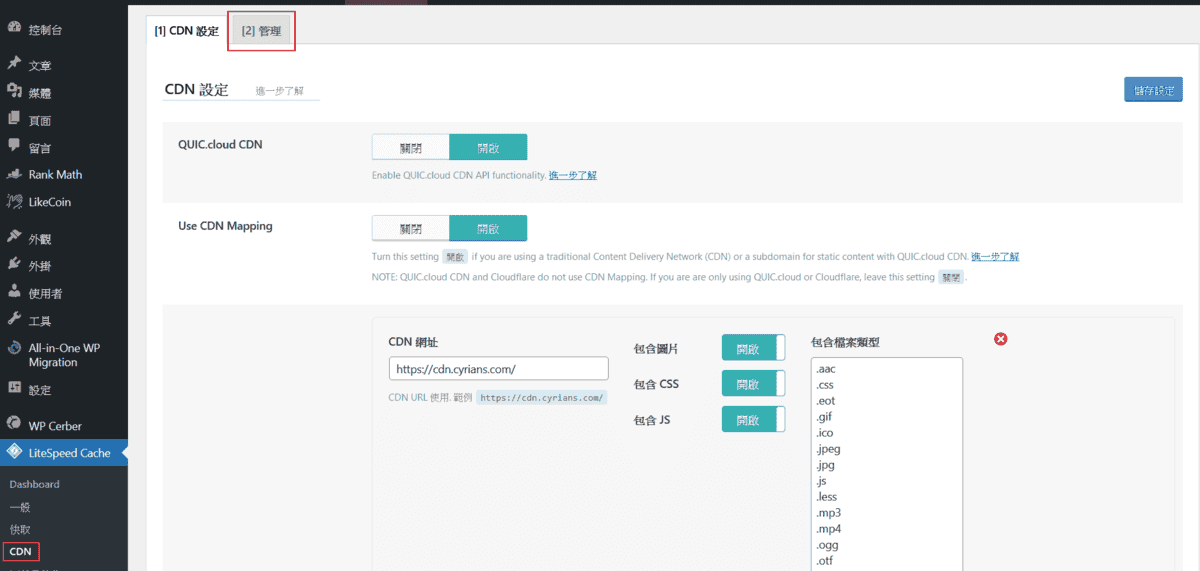Click the 媒體 media library icon

(x=15, y=92)
